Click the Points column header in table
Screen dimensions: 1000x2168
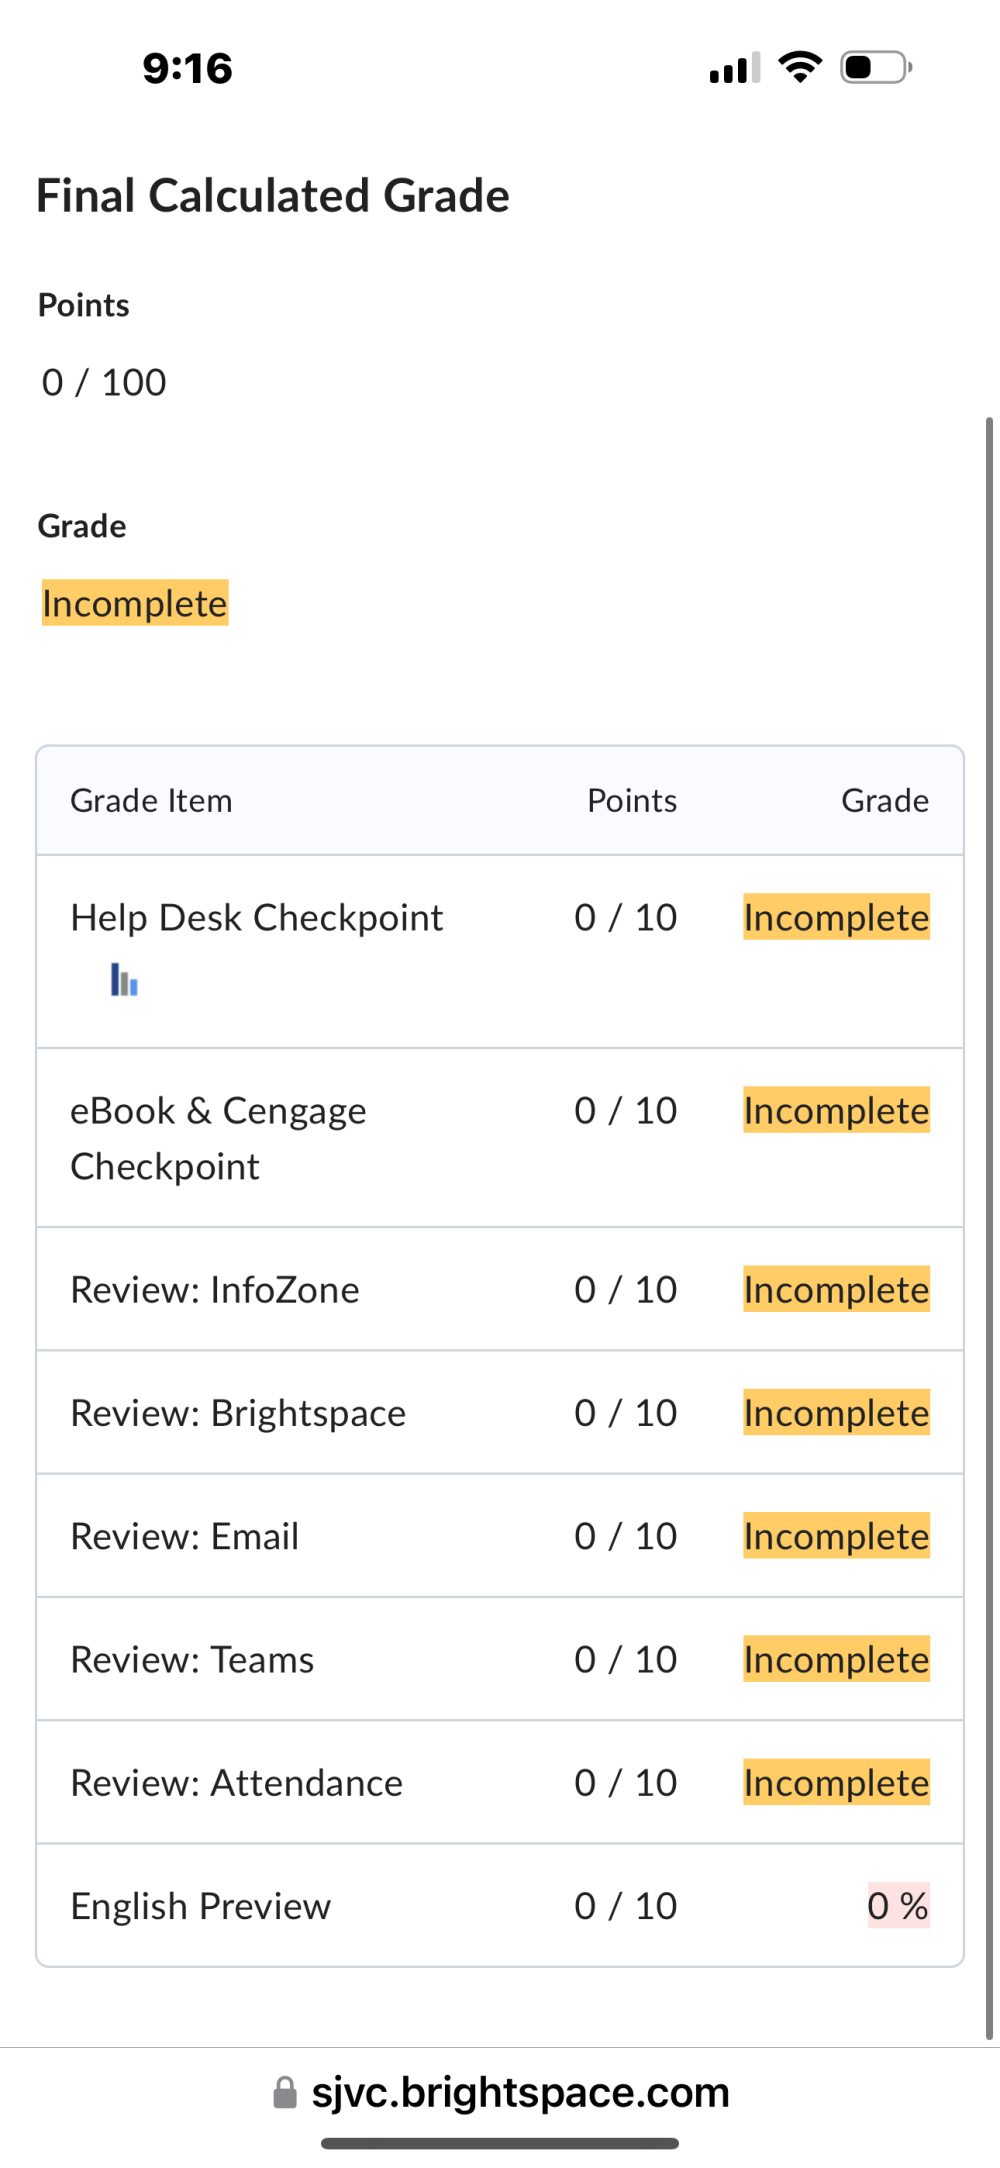pyautogui.click(x=632, y=801)
